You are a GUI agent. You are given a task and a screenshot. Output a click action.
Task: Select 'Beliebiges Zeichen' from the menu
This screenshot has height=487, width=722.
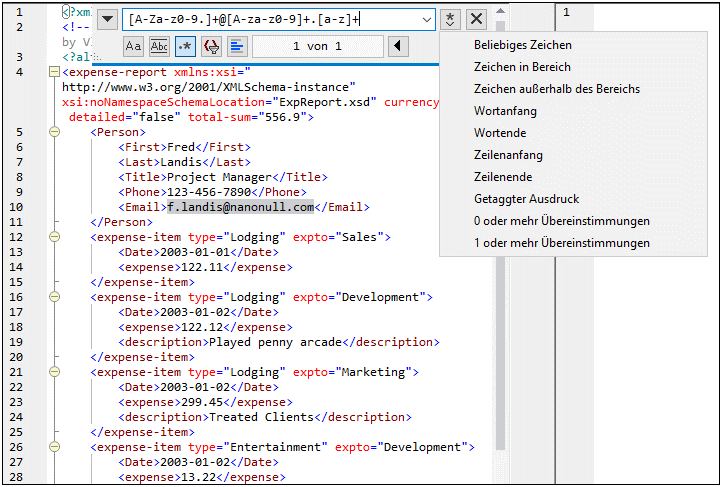pyautogui.click(x=523, y=45)
